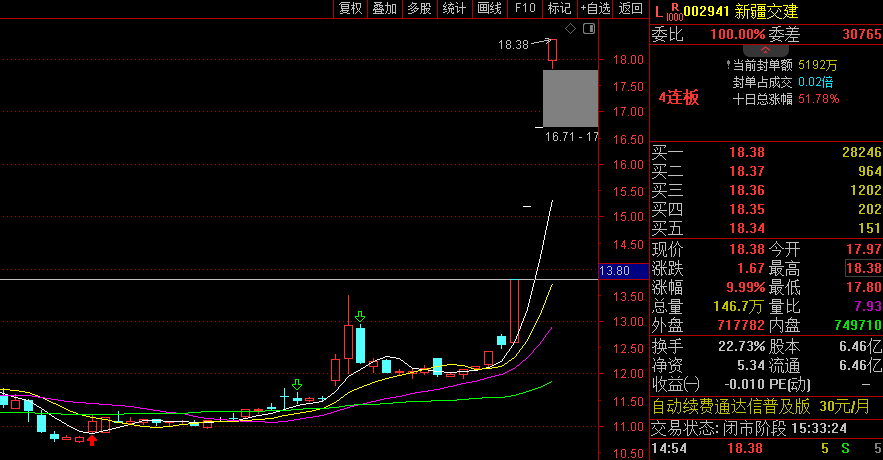
Task: Click the 买五 bid price 18.34
Action: coord(747,229)
